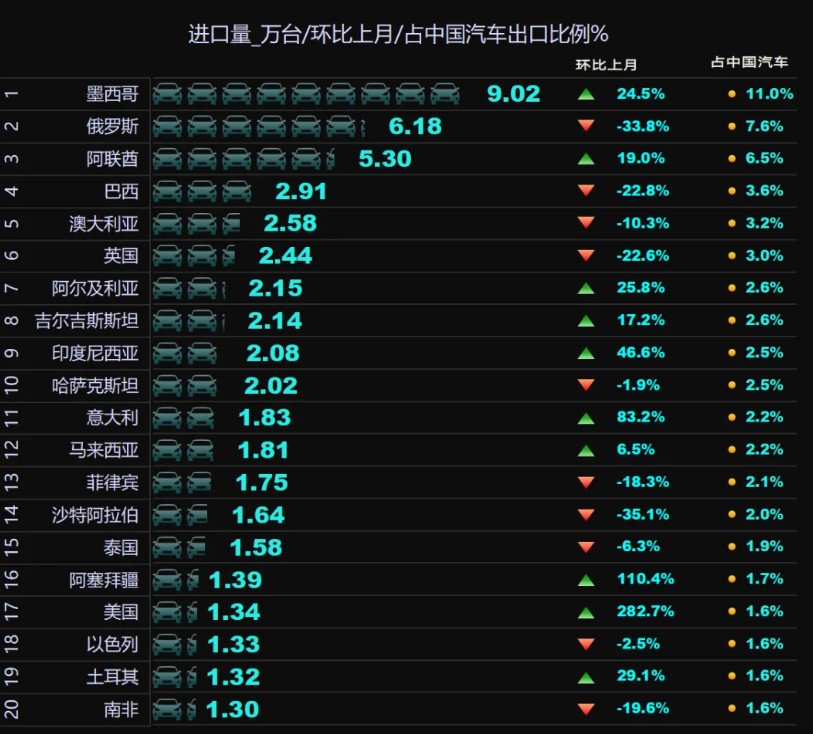Click the 282.7% change value
813x734 pixels.
(645, 611)
